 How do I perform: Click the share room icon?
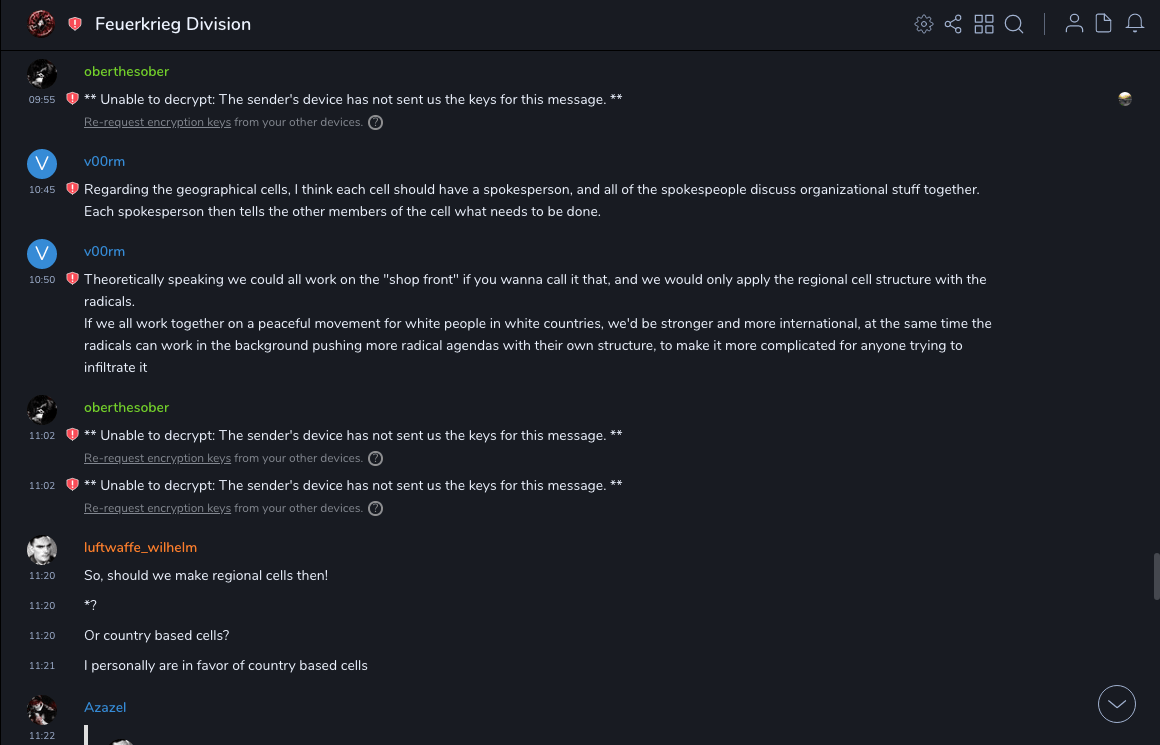953,24
